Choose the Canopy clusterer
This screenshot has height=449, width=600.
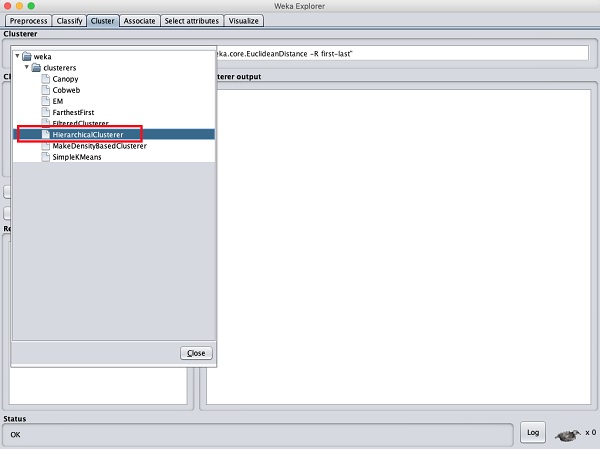click(x=65, y=79)
